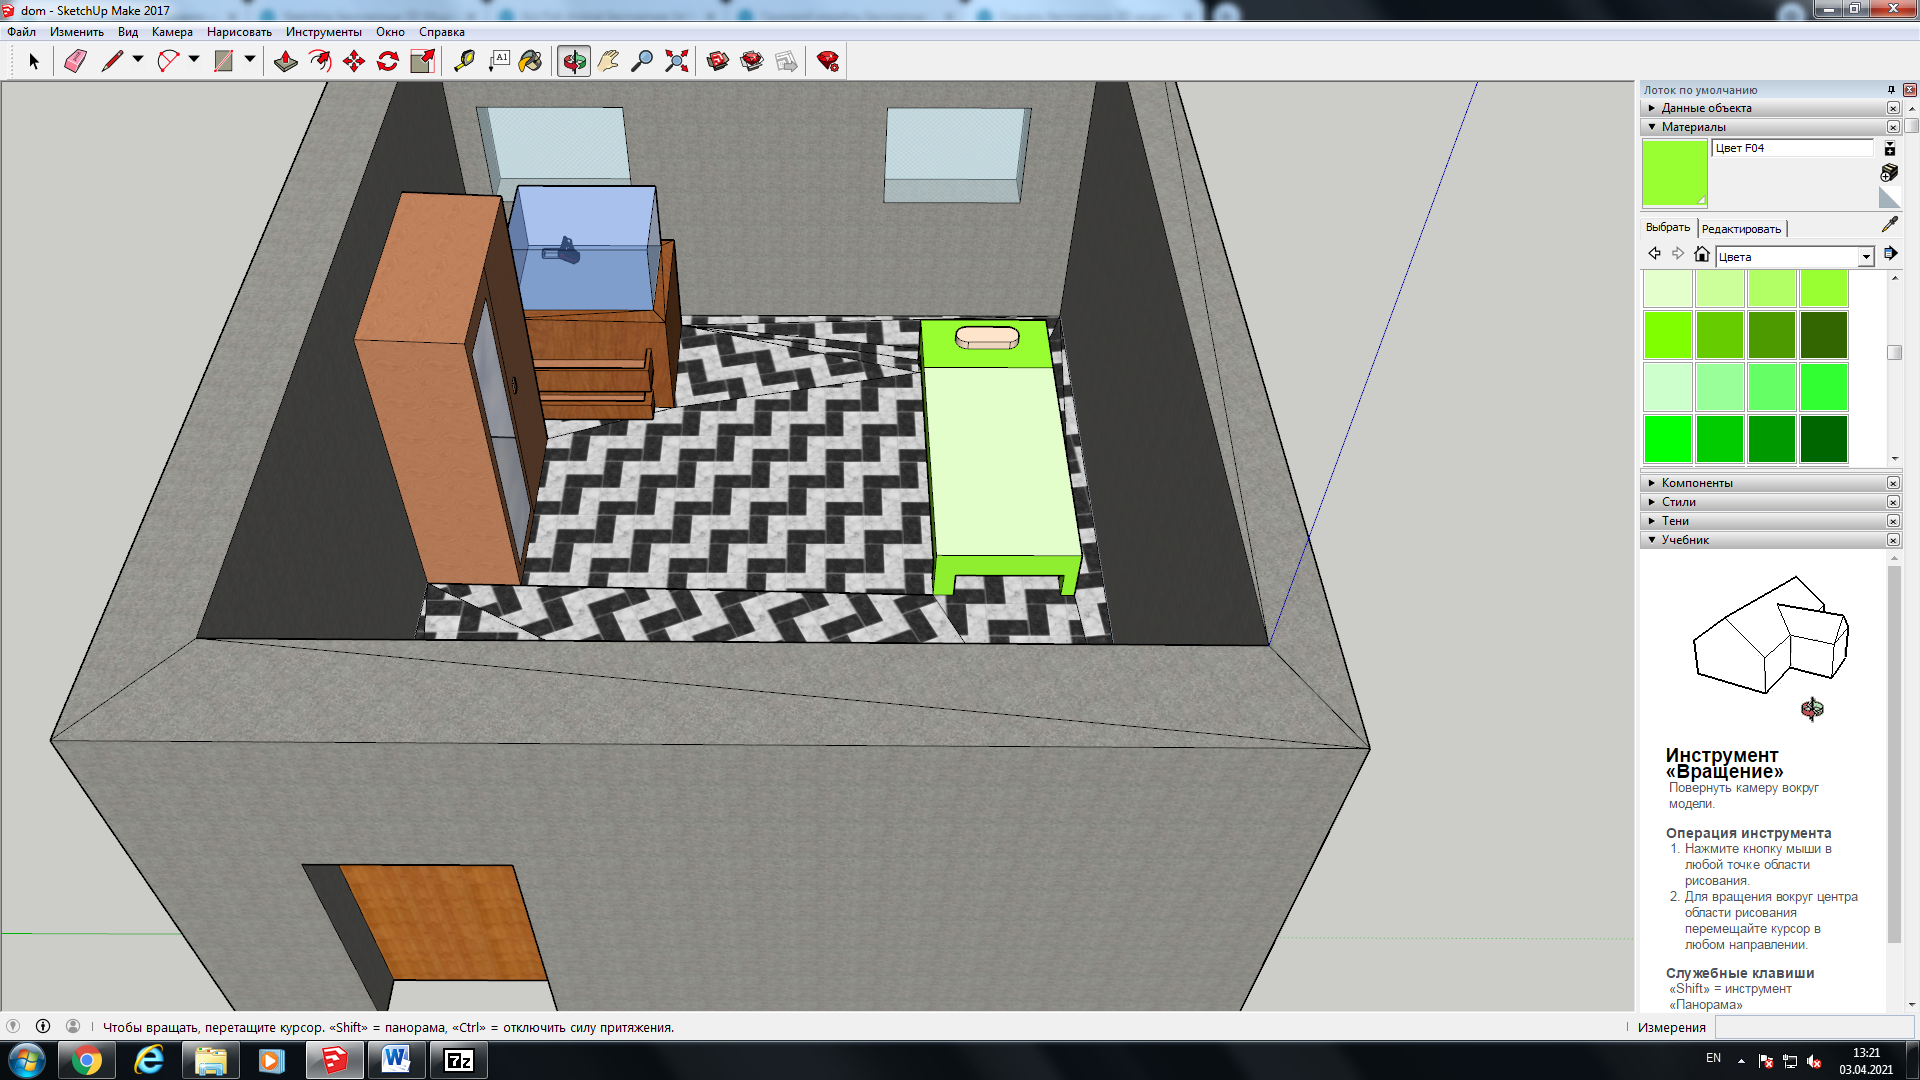The width and height of the screenshot is (1920, 1080).
Task: Click current material green preview swatch
Action: click(x=1675, y=173)
